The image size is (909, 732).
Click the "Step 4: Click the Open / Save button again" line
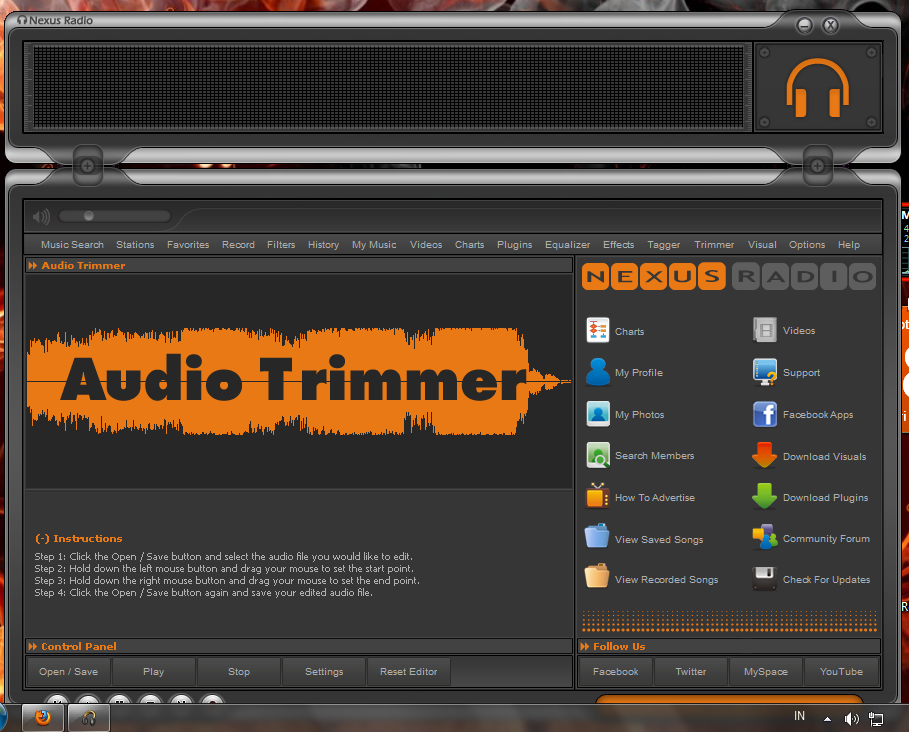203,593
